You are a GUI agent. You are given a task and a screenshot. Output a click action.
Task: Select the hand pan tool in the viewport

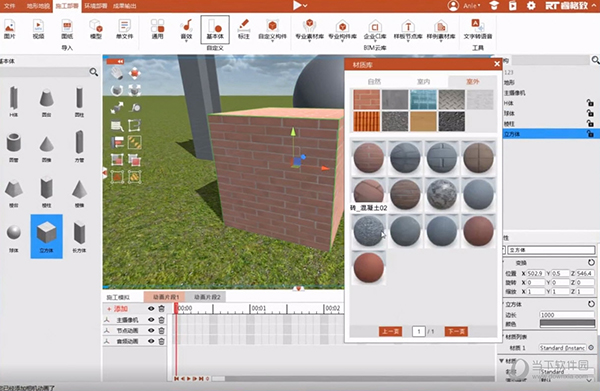pos(117,73)
